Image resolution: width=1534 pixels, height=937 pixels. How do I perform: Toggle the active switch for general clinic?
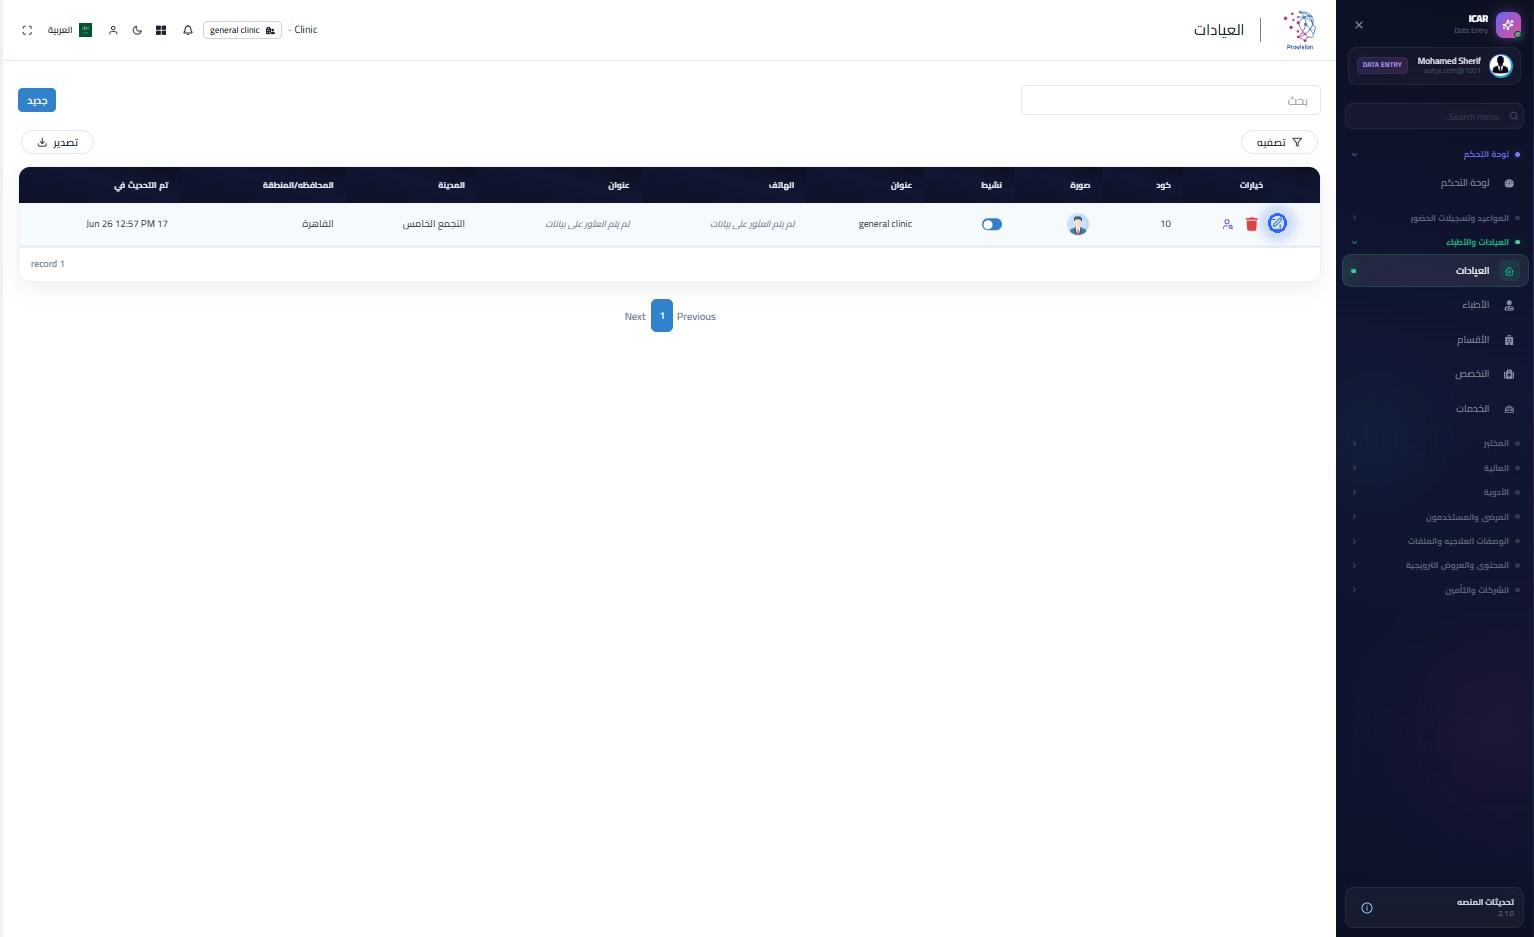click(991, 224)
